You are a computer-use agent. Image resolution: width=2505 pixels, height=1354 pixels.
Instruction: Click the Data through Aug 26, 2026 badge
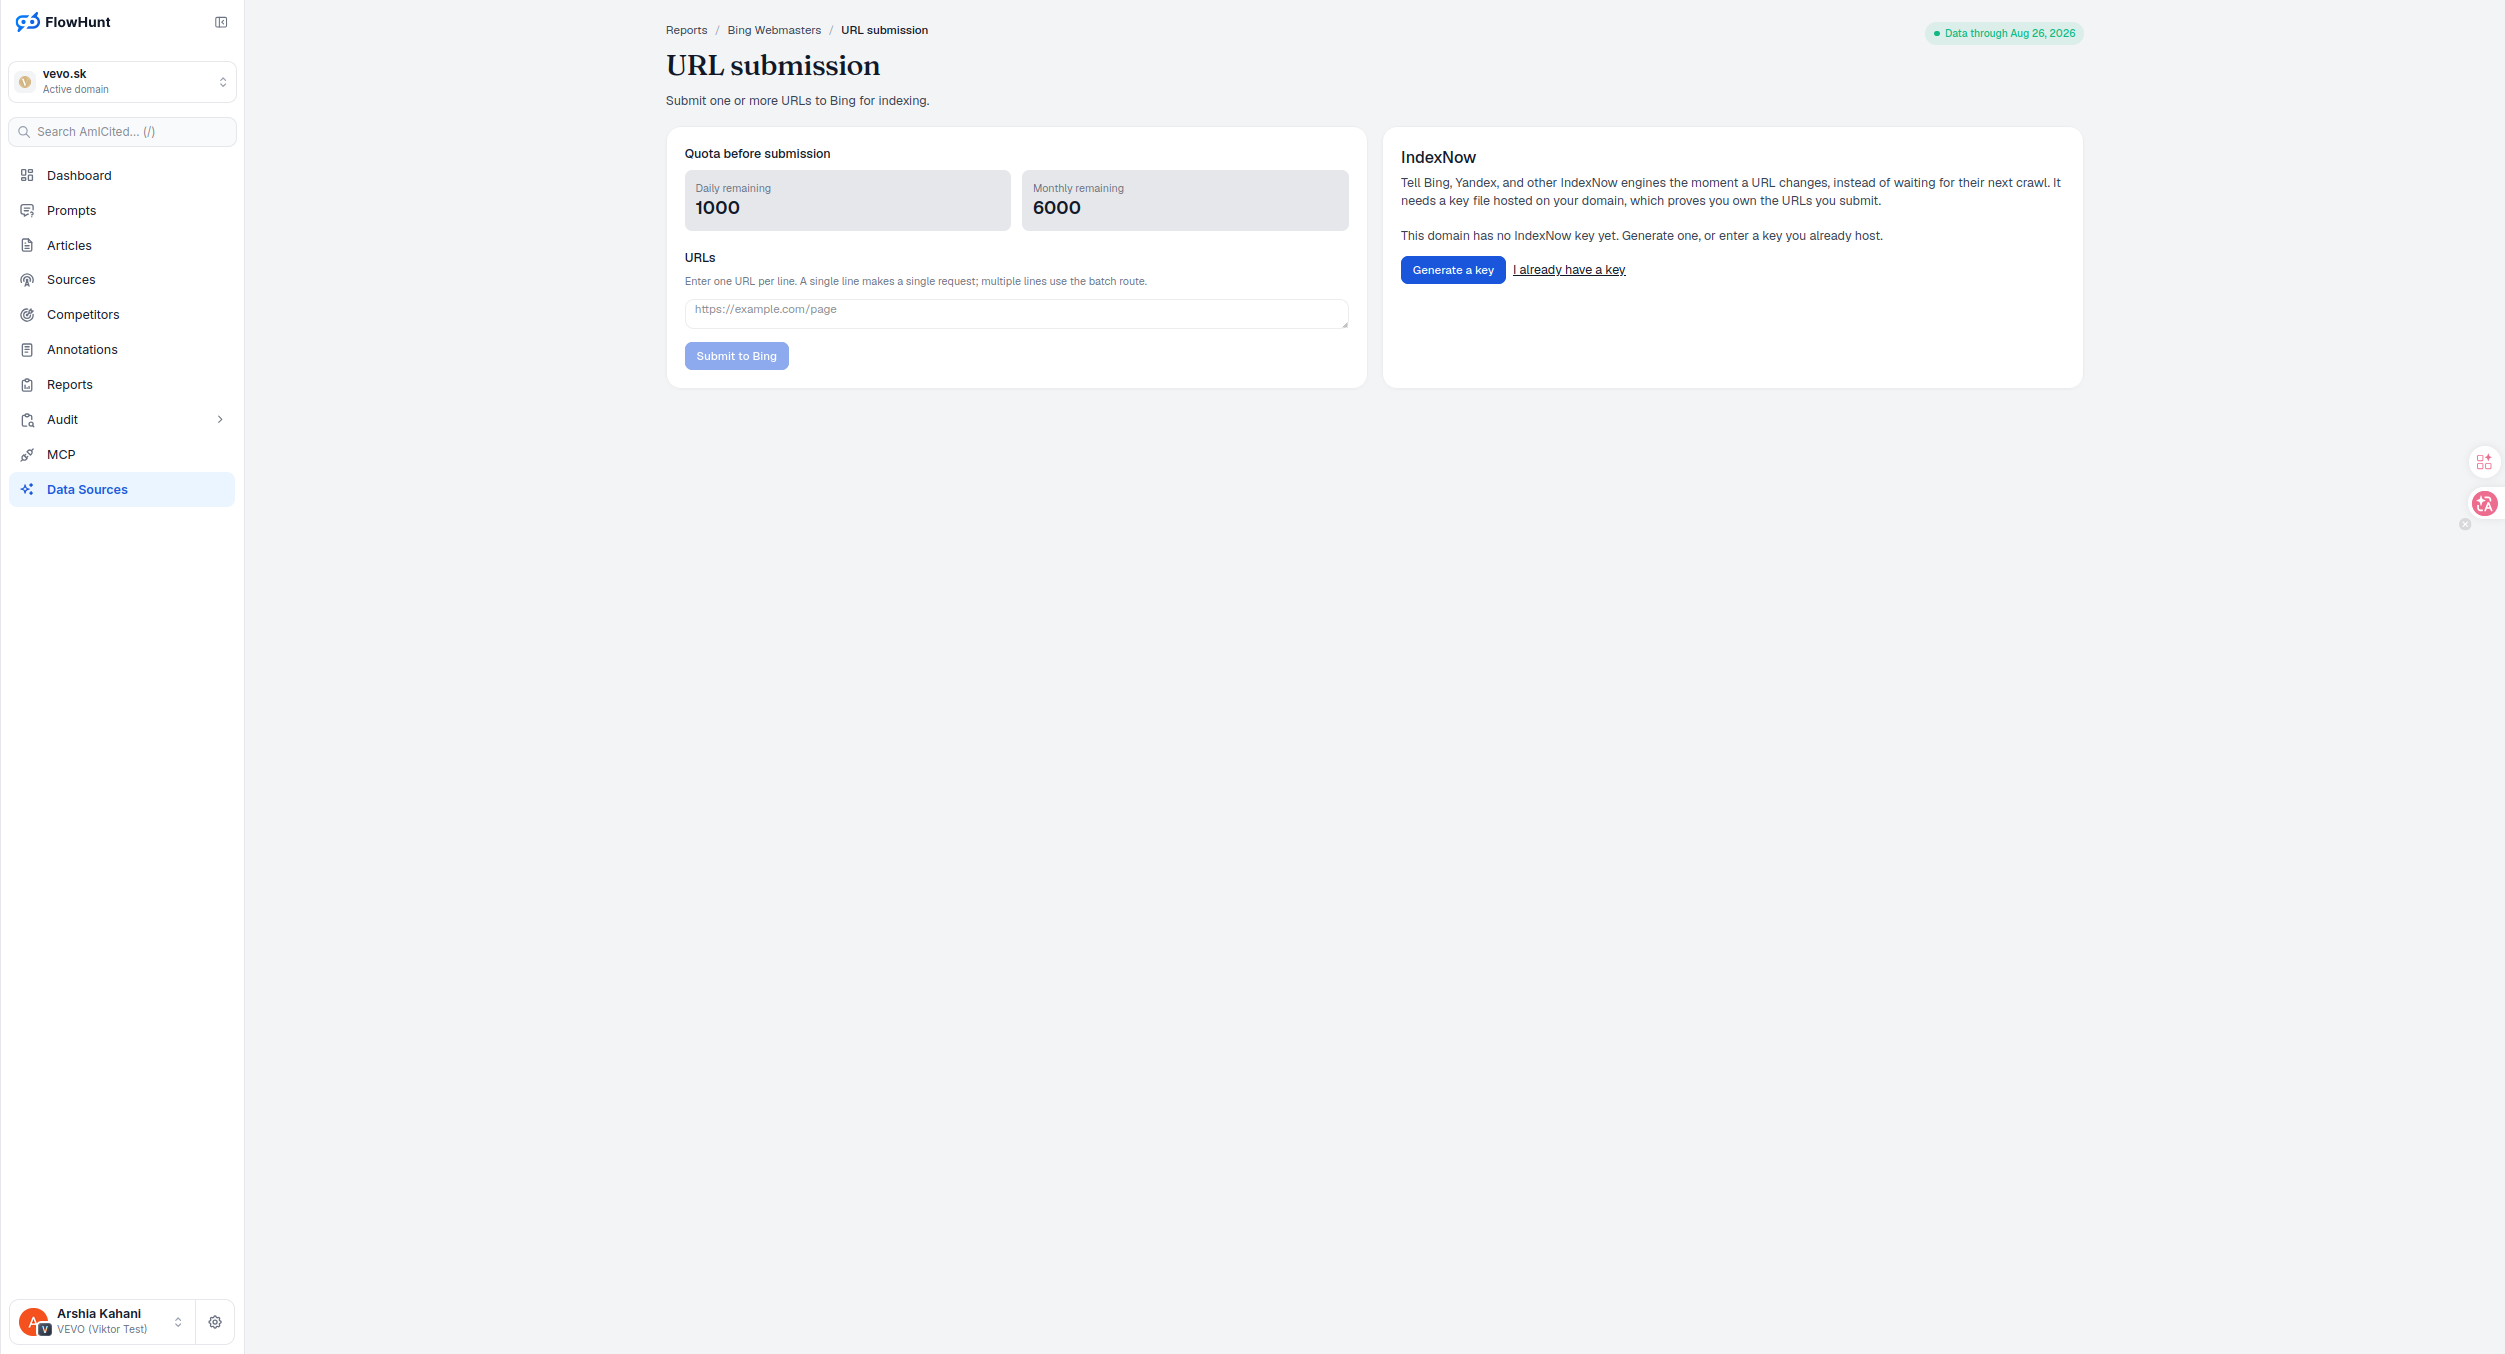point(2004,33)
